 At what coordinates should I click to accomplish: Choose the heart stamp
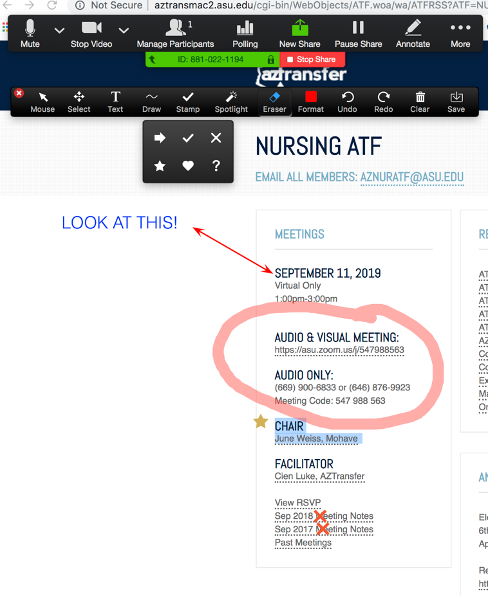coord(188,166)
